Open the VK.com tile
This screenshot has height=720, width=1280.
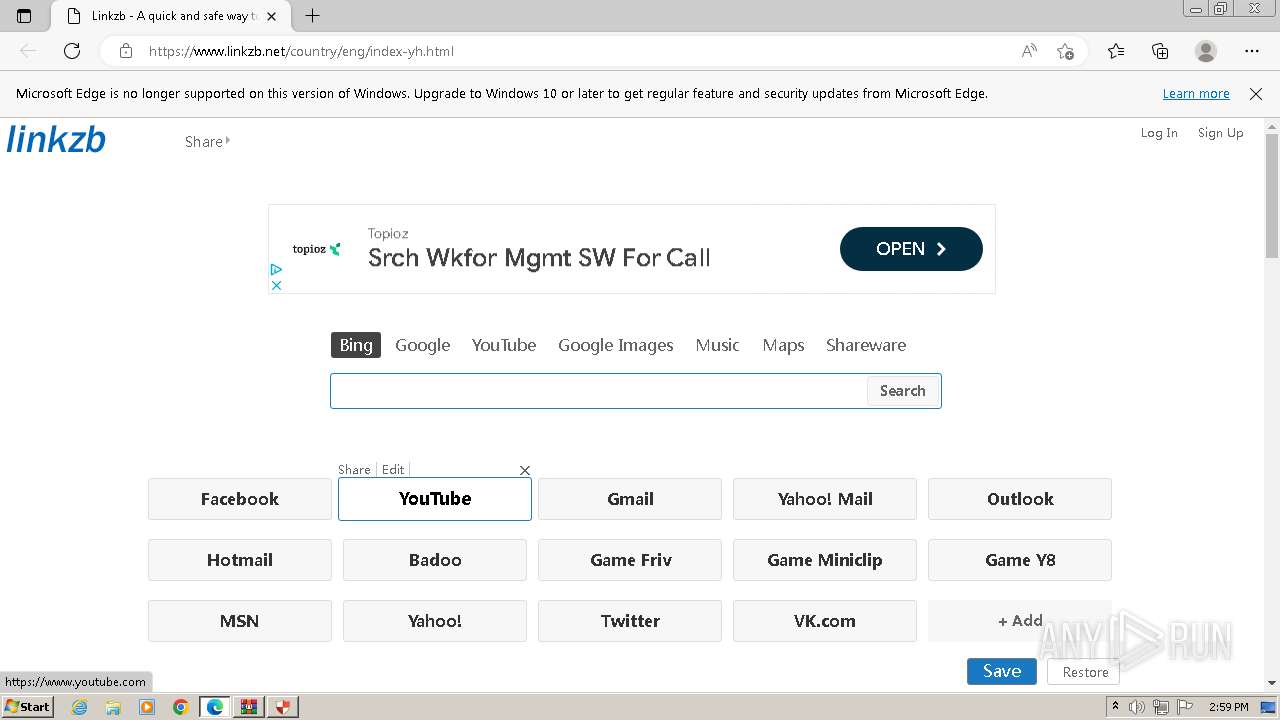825,621
